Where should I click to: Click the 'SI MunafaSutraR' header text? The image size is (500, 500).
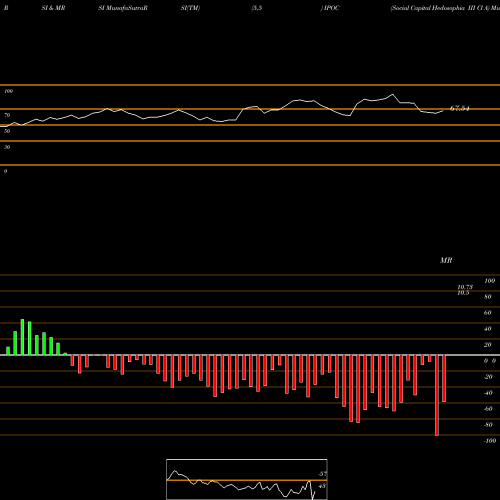pyautogui.click(x=123, y=8)
